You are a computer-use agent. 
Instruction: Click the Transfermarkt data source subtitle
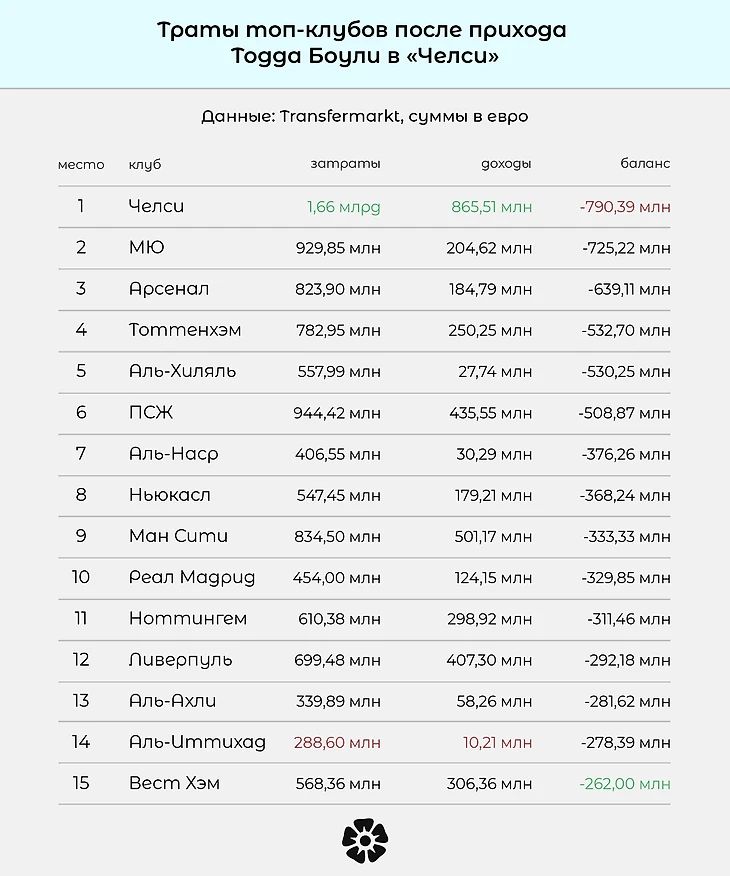pos(364,116)
